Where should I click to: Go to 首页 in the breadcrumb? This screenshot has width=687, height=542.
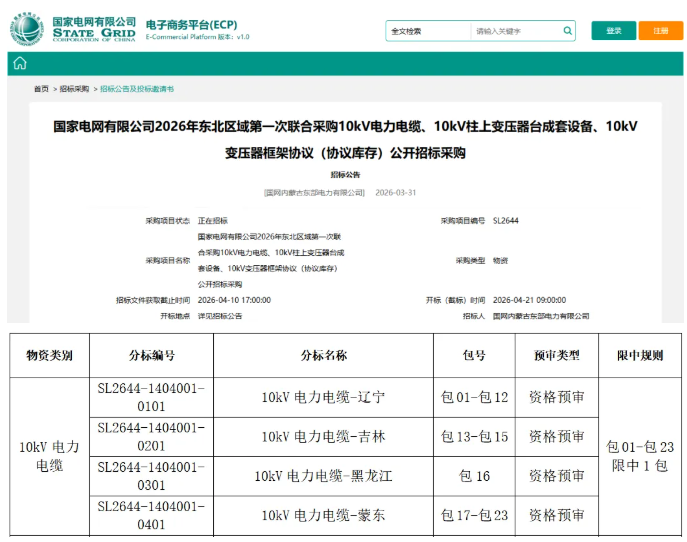click(x=41, y=89)
